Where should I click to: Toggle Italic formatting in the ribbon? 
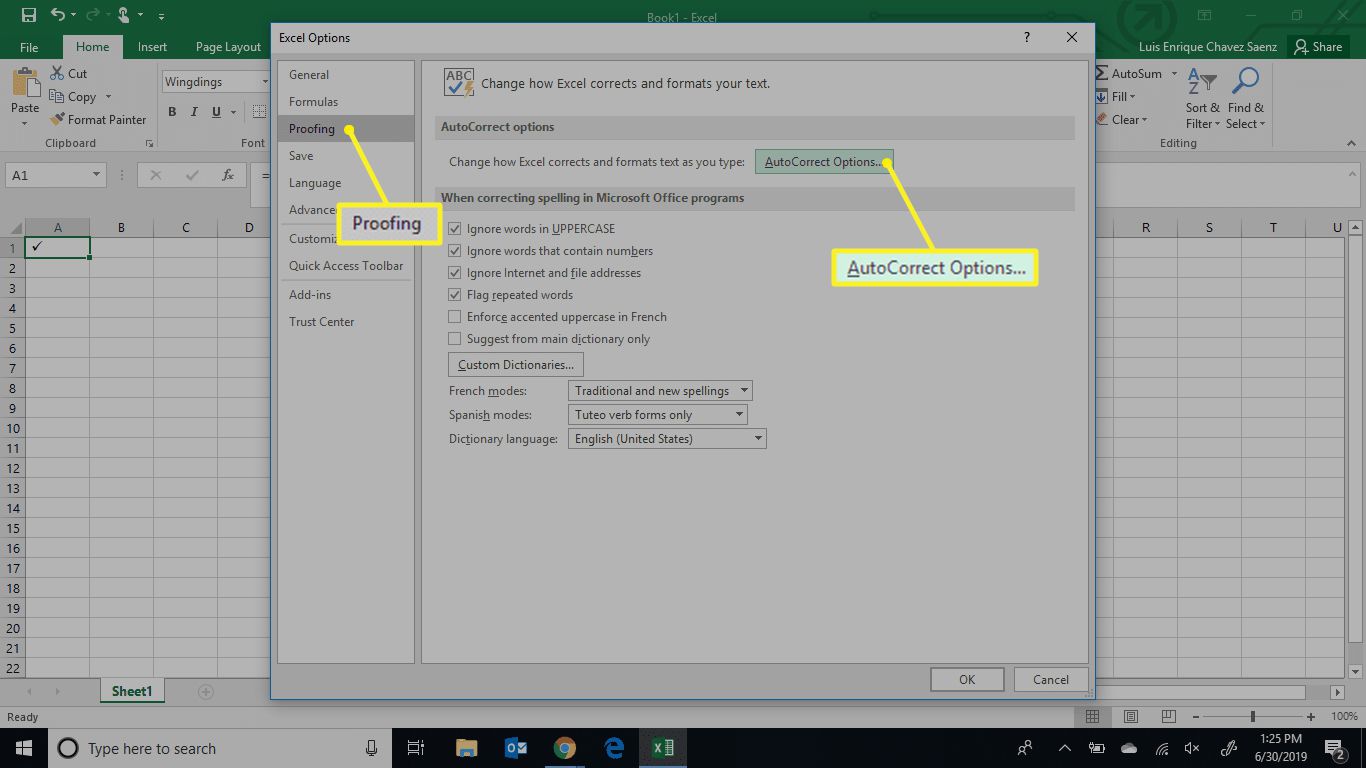[x=193, y=112]
